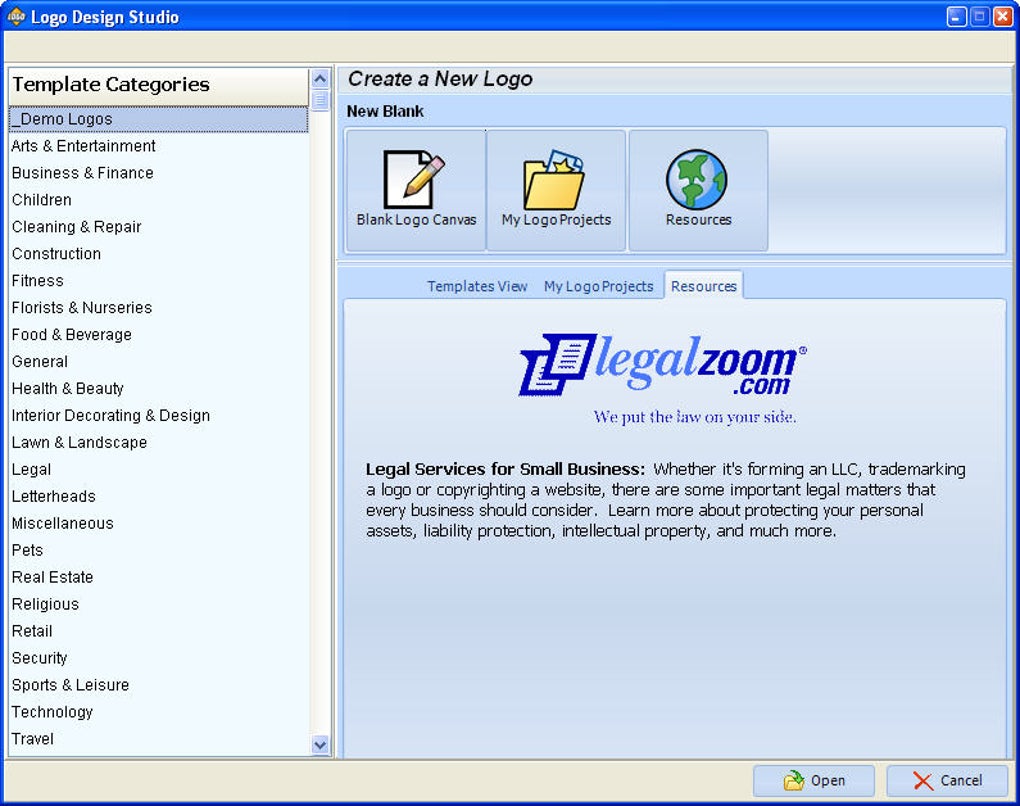
Task: Choose the Business & Finance category
Action: click(x=158, y=173)
